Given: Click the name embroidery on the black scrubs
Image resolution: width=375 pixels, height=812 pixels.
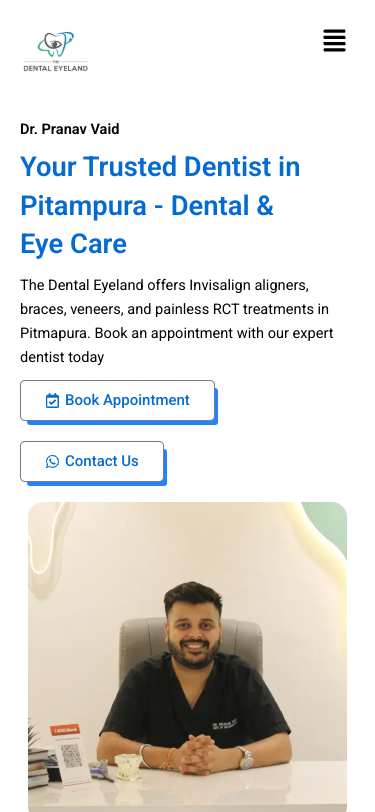Looking at the screenshot, I should pos(224,724).
